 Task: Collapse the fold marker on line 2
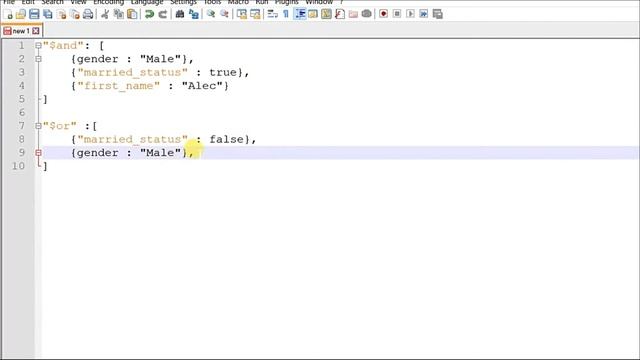[38, 59]
